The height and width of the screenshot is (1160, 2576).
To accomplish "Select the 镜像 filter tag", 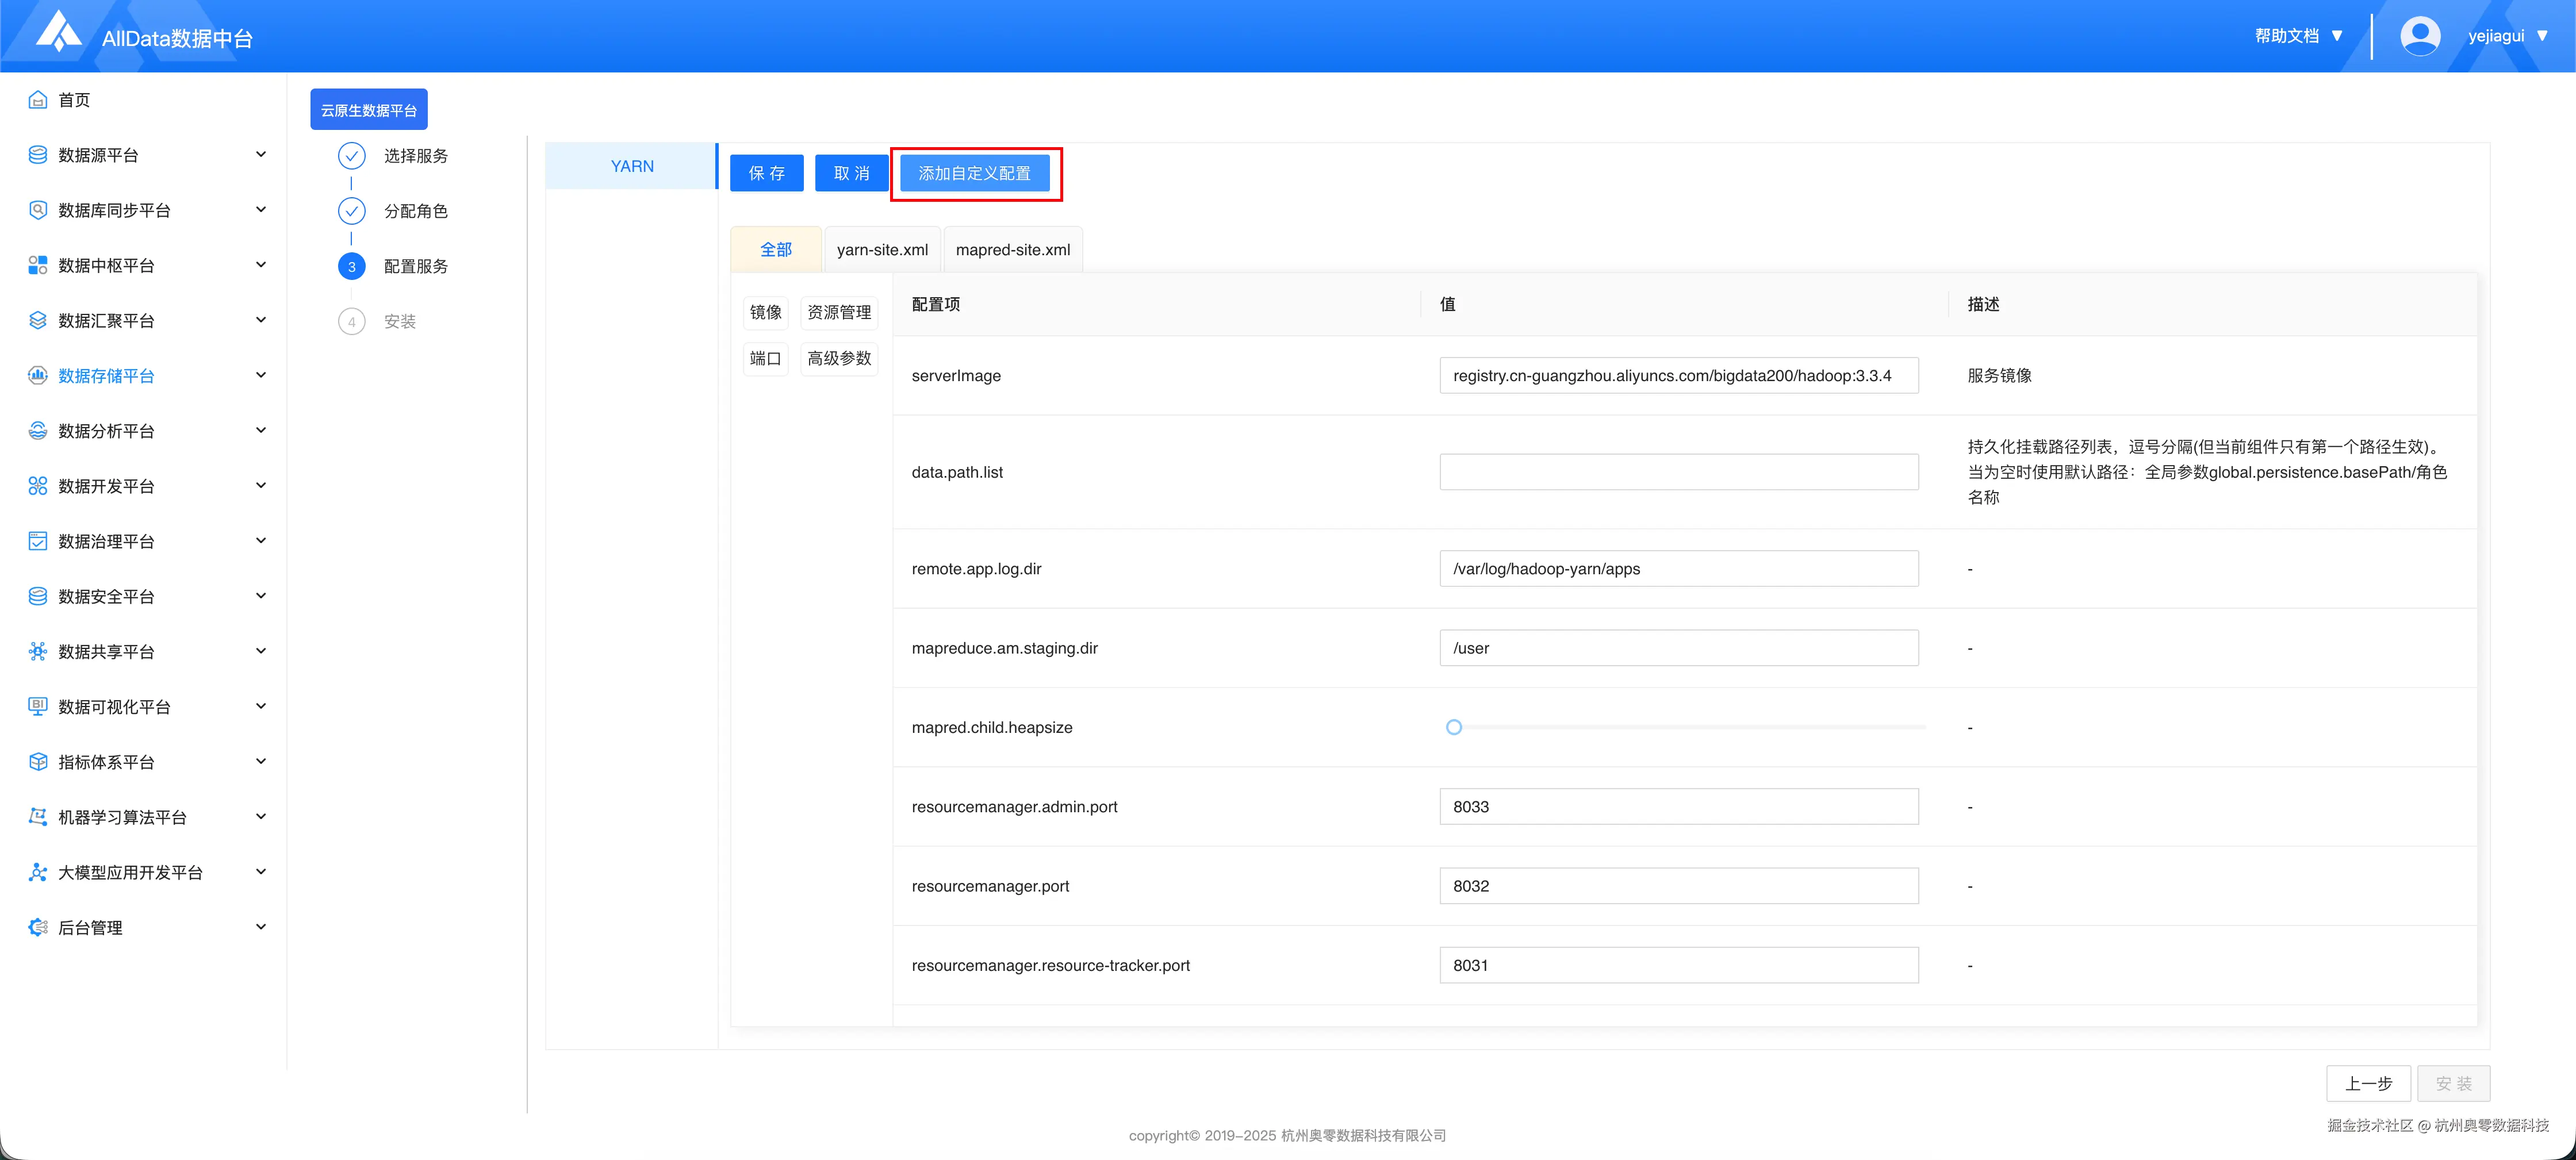I will [765, 312].
